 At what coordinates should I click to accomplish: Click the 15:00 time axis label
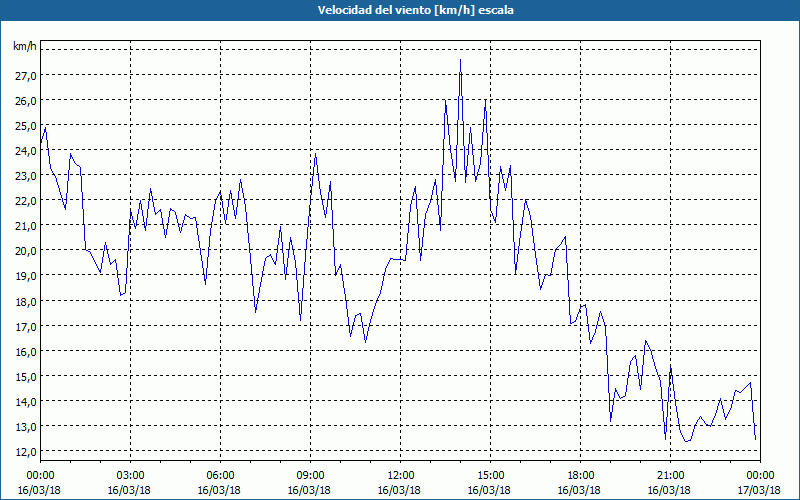[490, 476]
